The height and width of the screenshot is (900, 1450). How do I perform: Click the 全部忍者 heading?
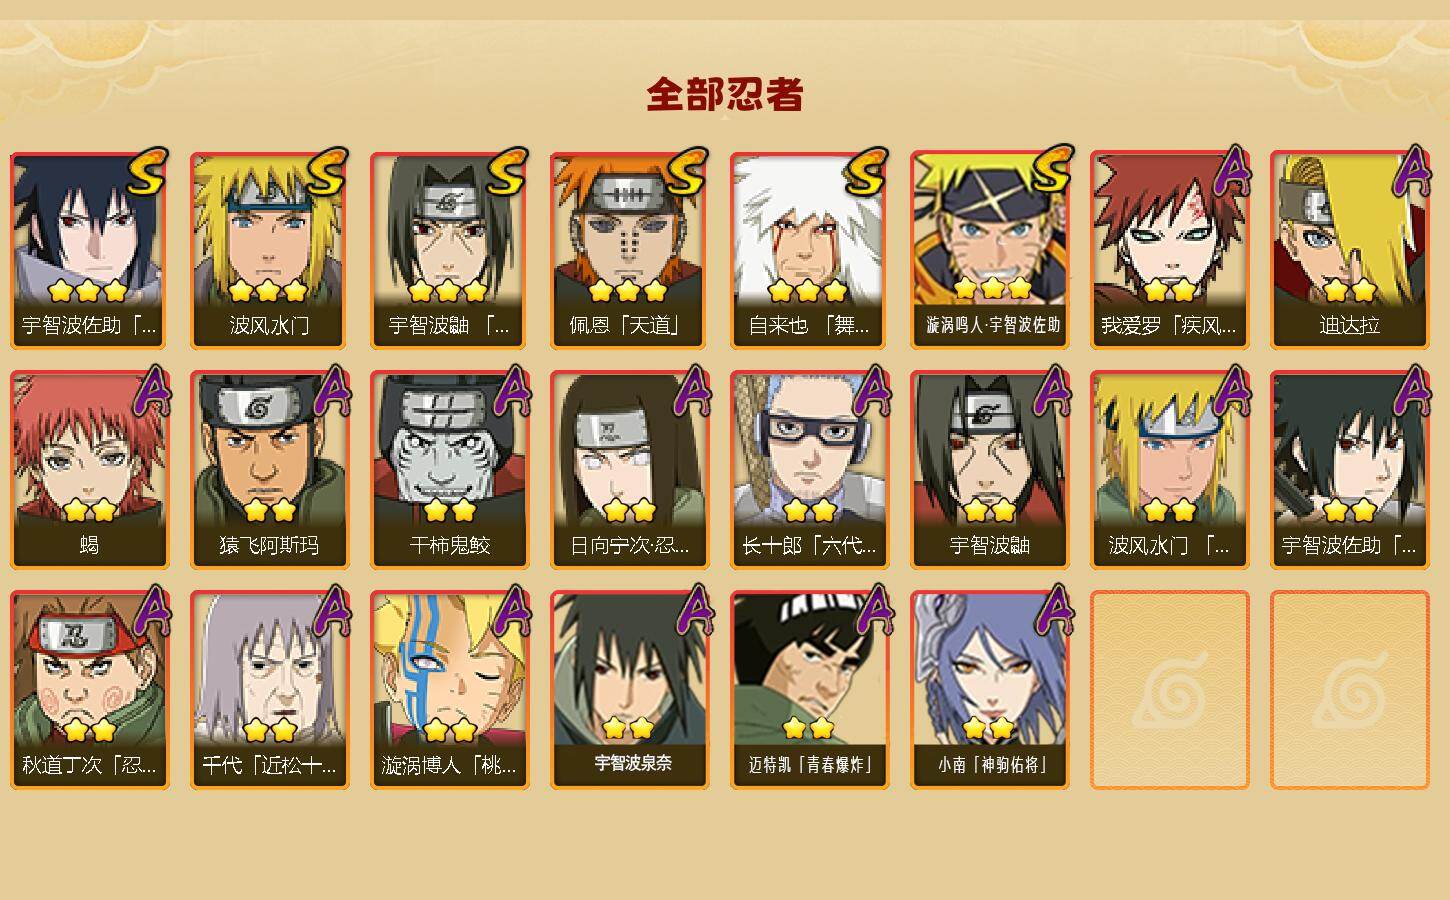725,94
